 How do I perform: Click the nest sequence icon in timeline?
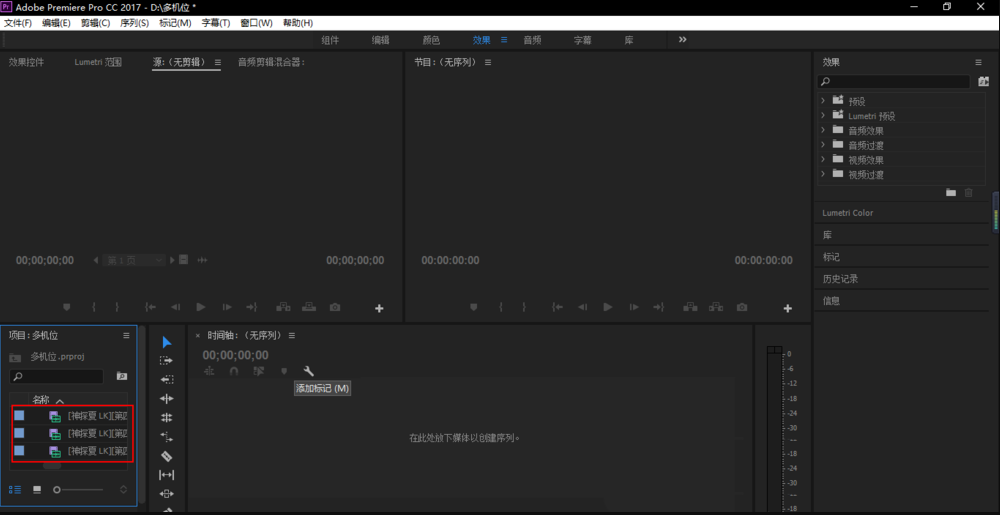click(x=209, y=371)
